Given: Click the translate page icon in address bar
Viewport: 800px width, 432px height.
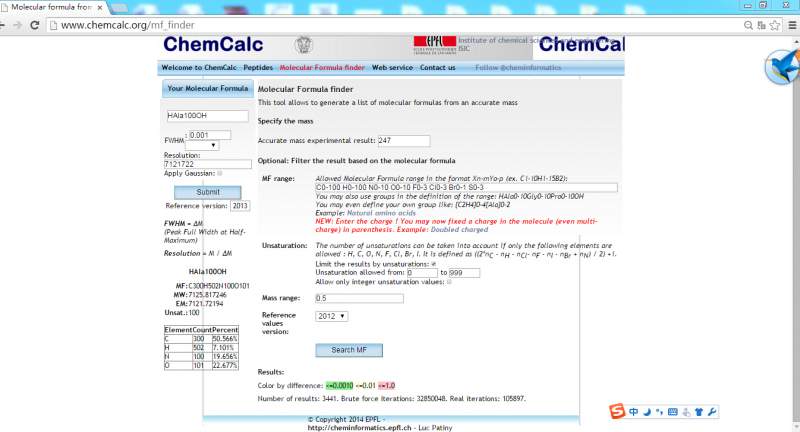Looking at the screenshot, I should tap(762, 25).
